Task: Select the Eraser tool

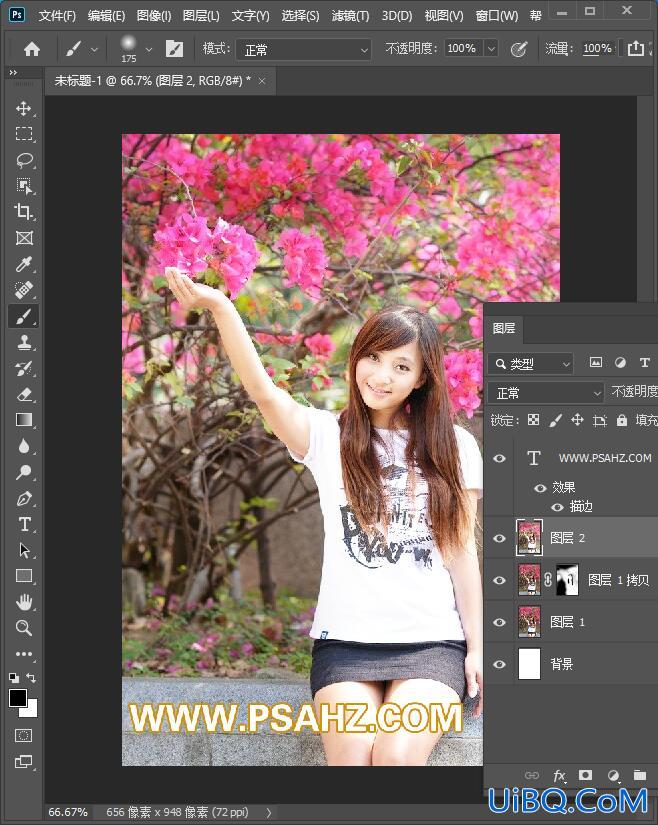Action: coord(24,394)
